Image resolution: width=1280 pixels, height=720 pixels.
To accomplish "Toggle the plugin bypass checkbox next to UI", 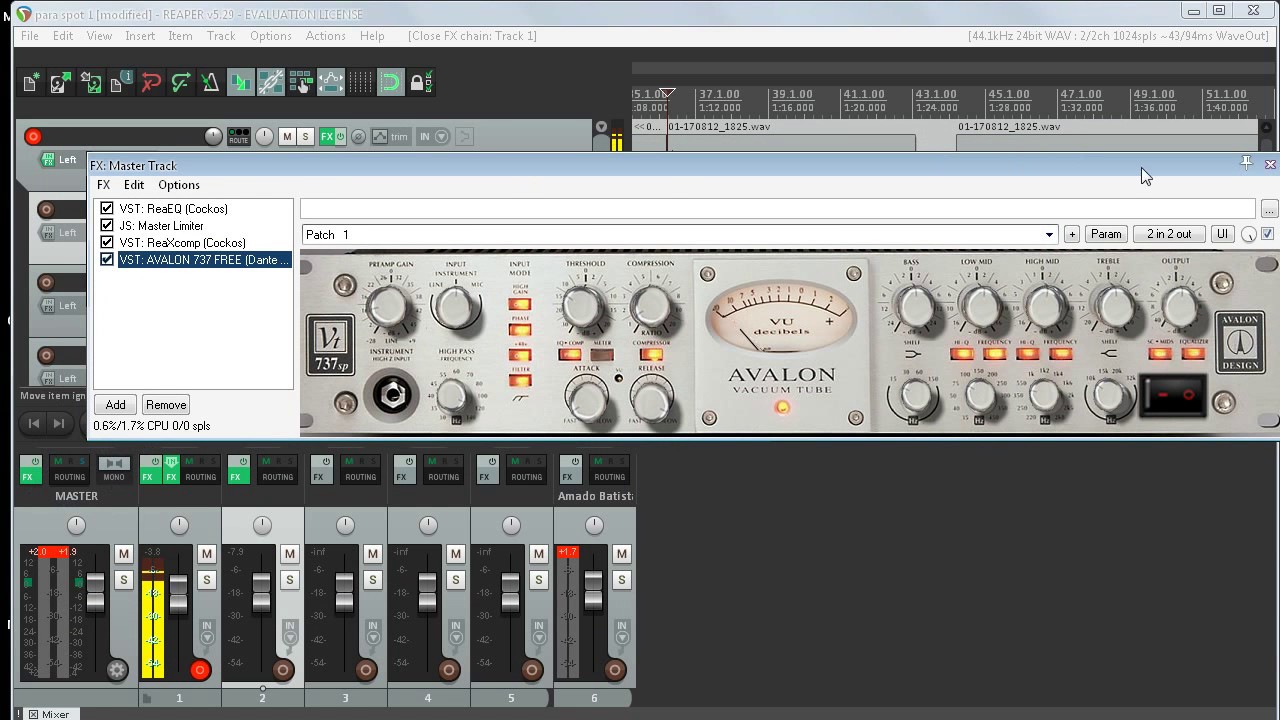I will [x=1268, y=234].
